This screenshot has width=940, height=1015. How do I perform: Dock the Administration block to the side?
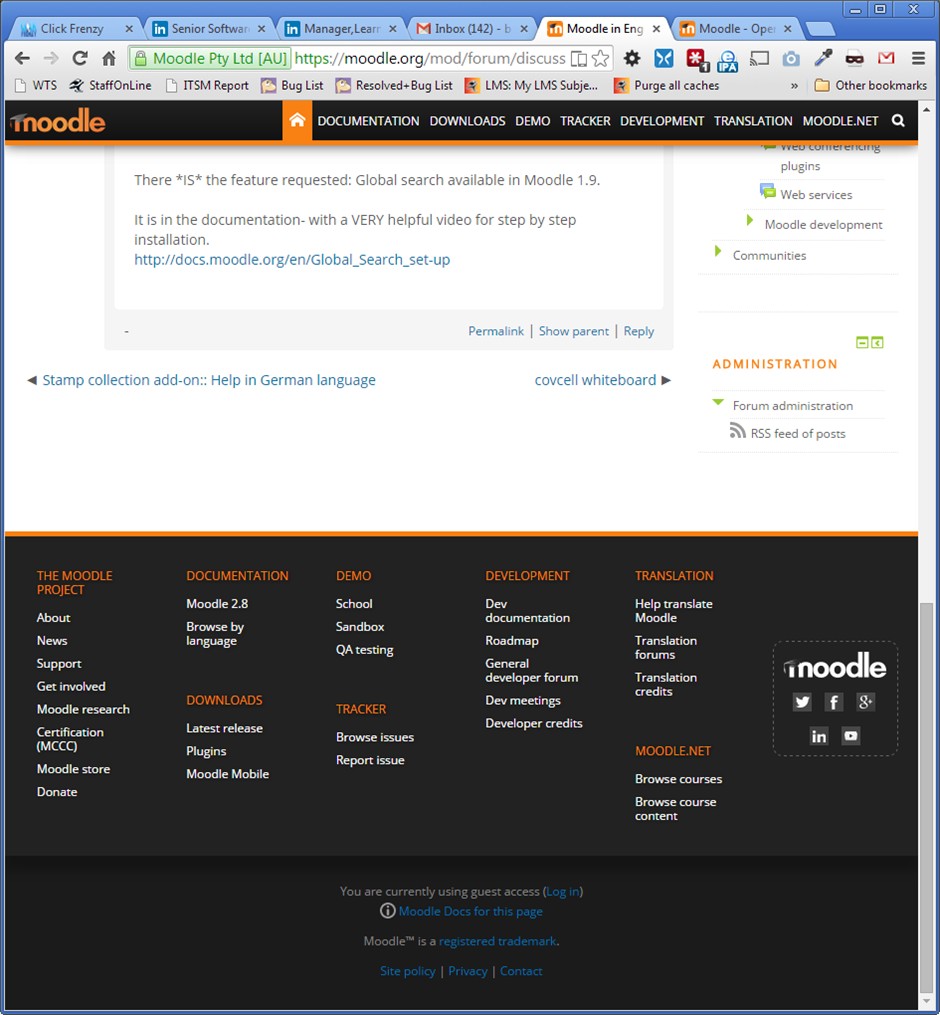tap(877, 342)
